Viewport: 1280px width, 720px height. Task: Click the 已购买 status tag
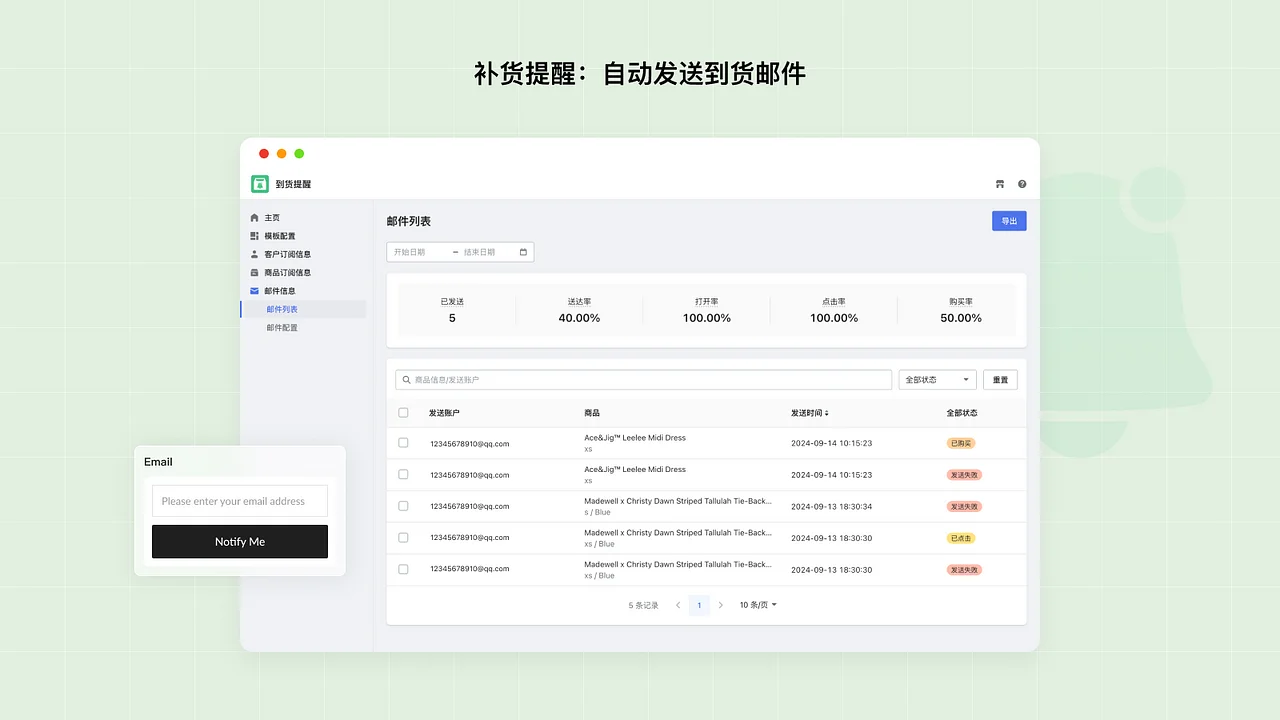point(961,443)
